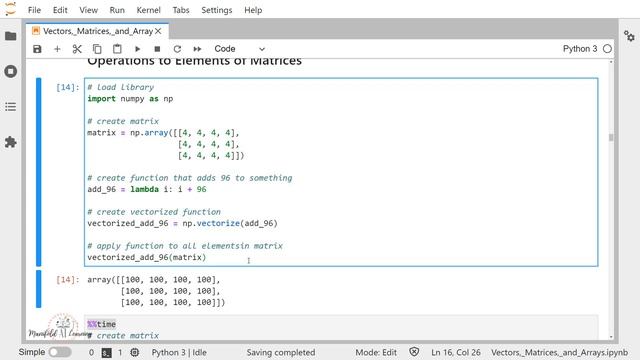The height and width of the screenshot is (360, 640).
Task: Toggle Simple interface mode switch
Action: point(60,352)
